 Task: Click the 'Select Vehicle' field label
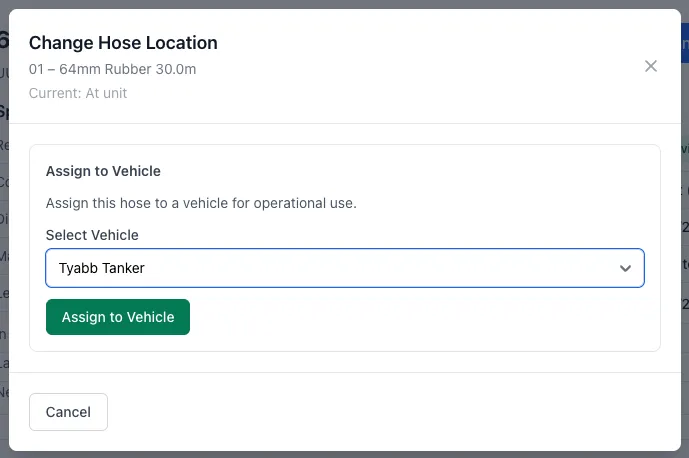click(92, 235)
